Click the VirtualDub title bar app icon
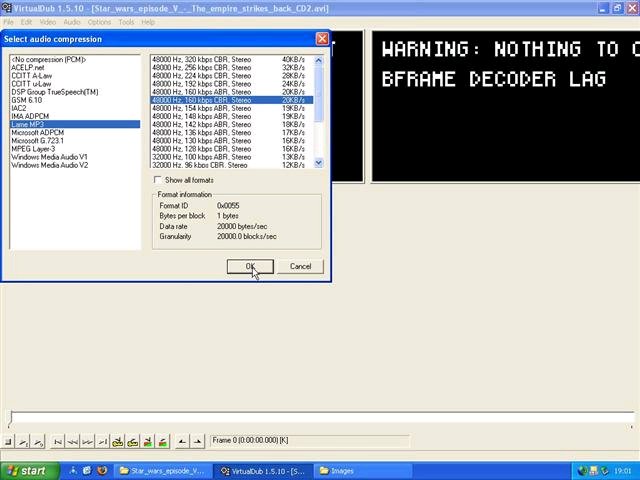Image resolution: width=640 pixels, height=480 pixels. [x=6, y=8]
